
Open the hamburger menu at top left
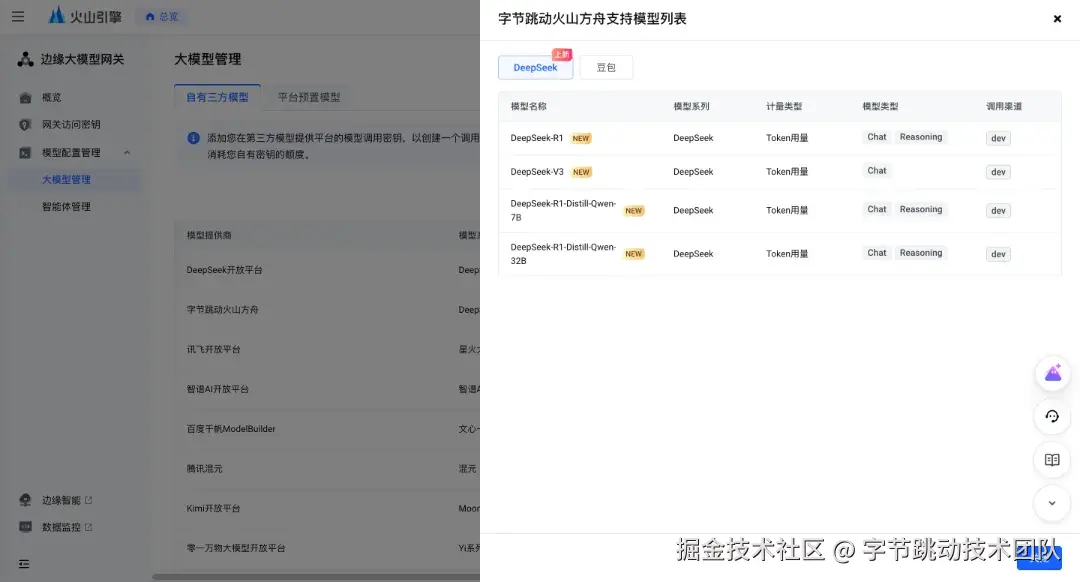(x=18, y=16)
